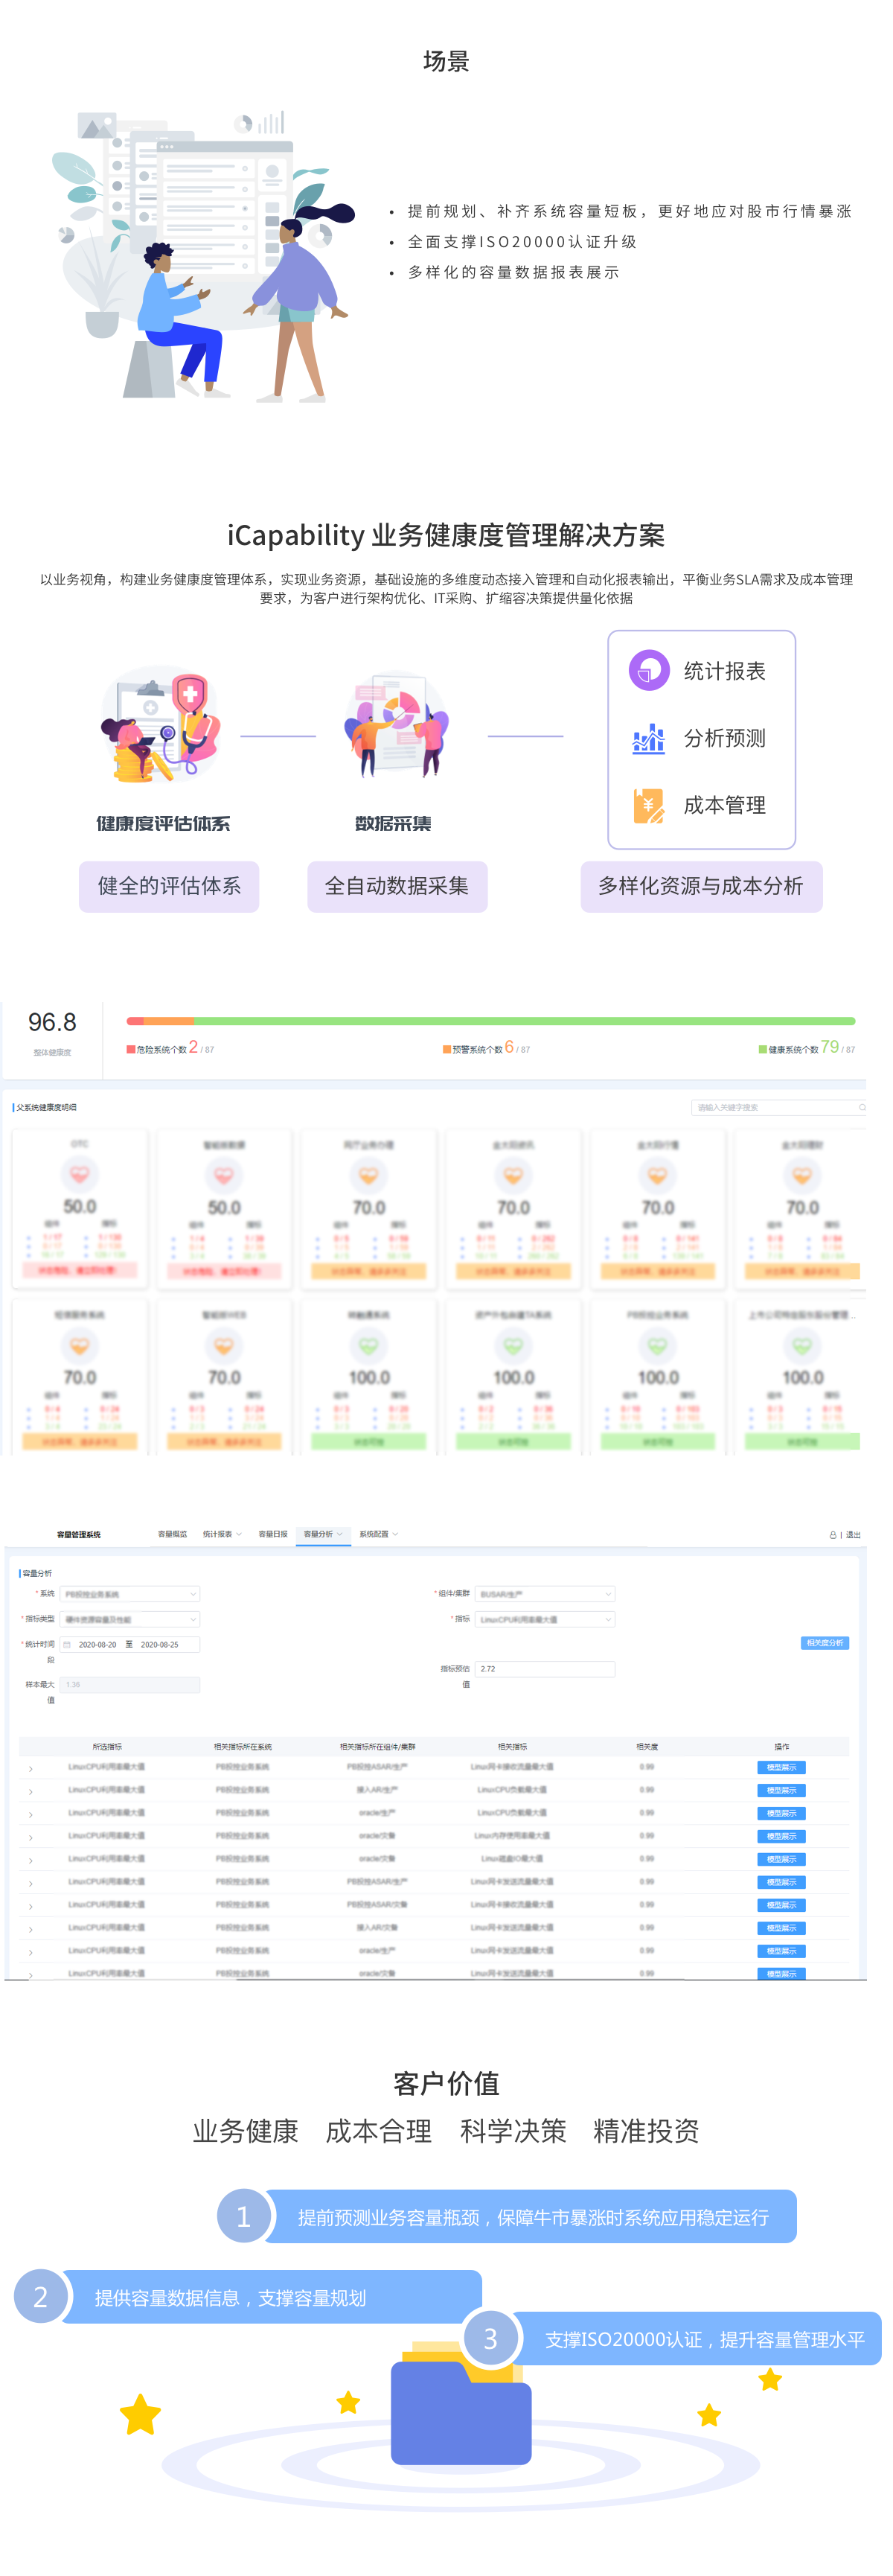This screenshot has height=2576, width=893.
Task: Click the green 健康系统个数 legend swatch
Action: (x=763, y=1049)
